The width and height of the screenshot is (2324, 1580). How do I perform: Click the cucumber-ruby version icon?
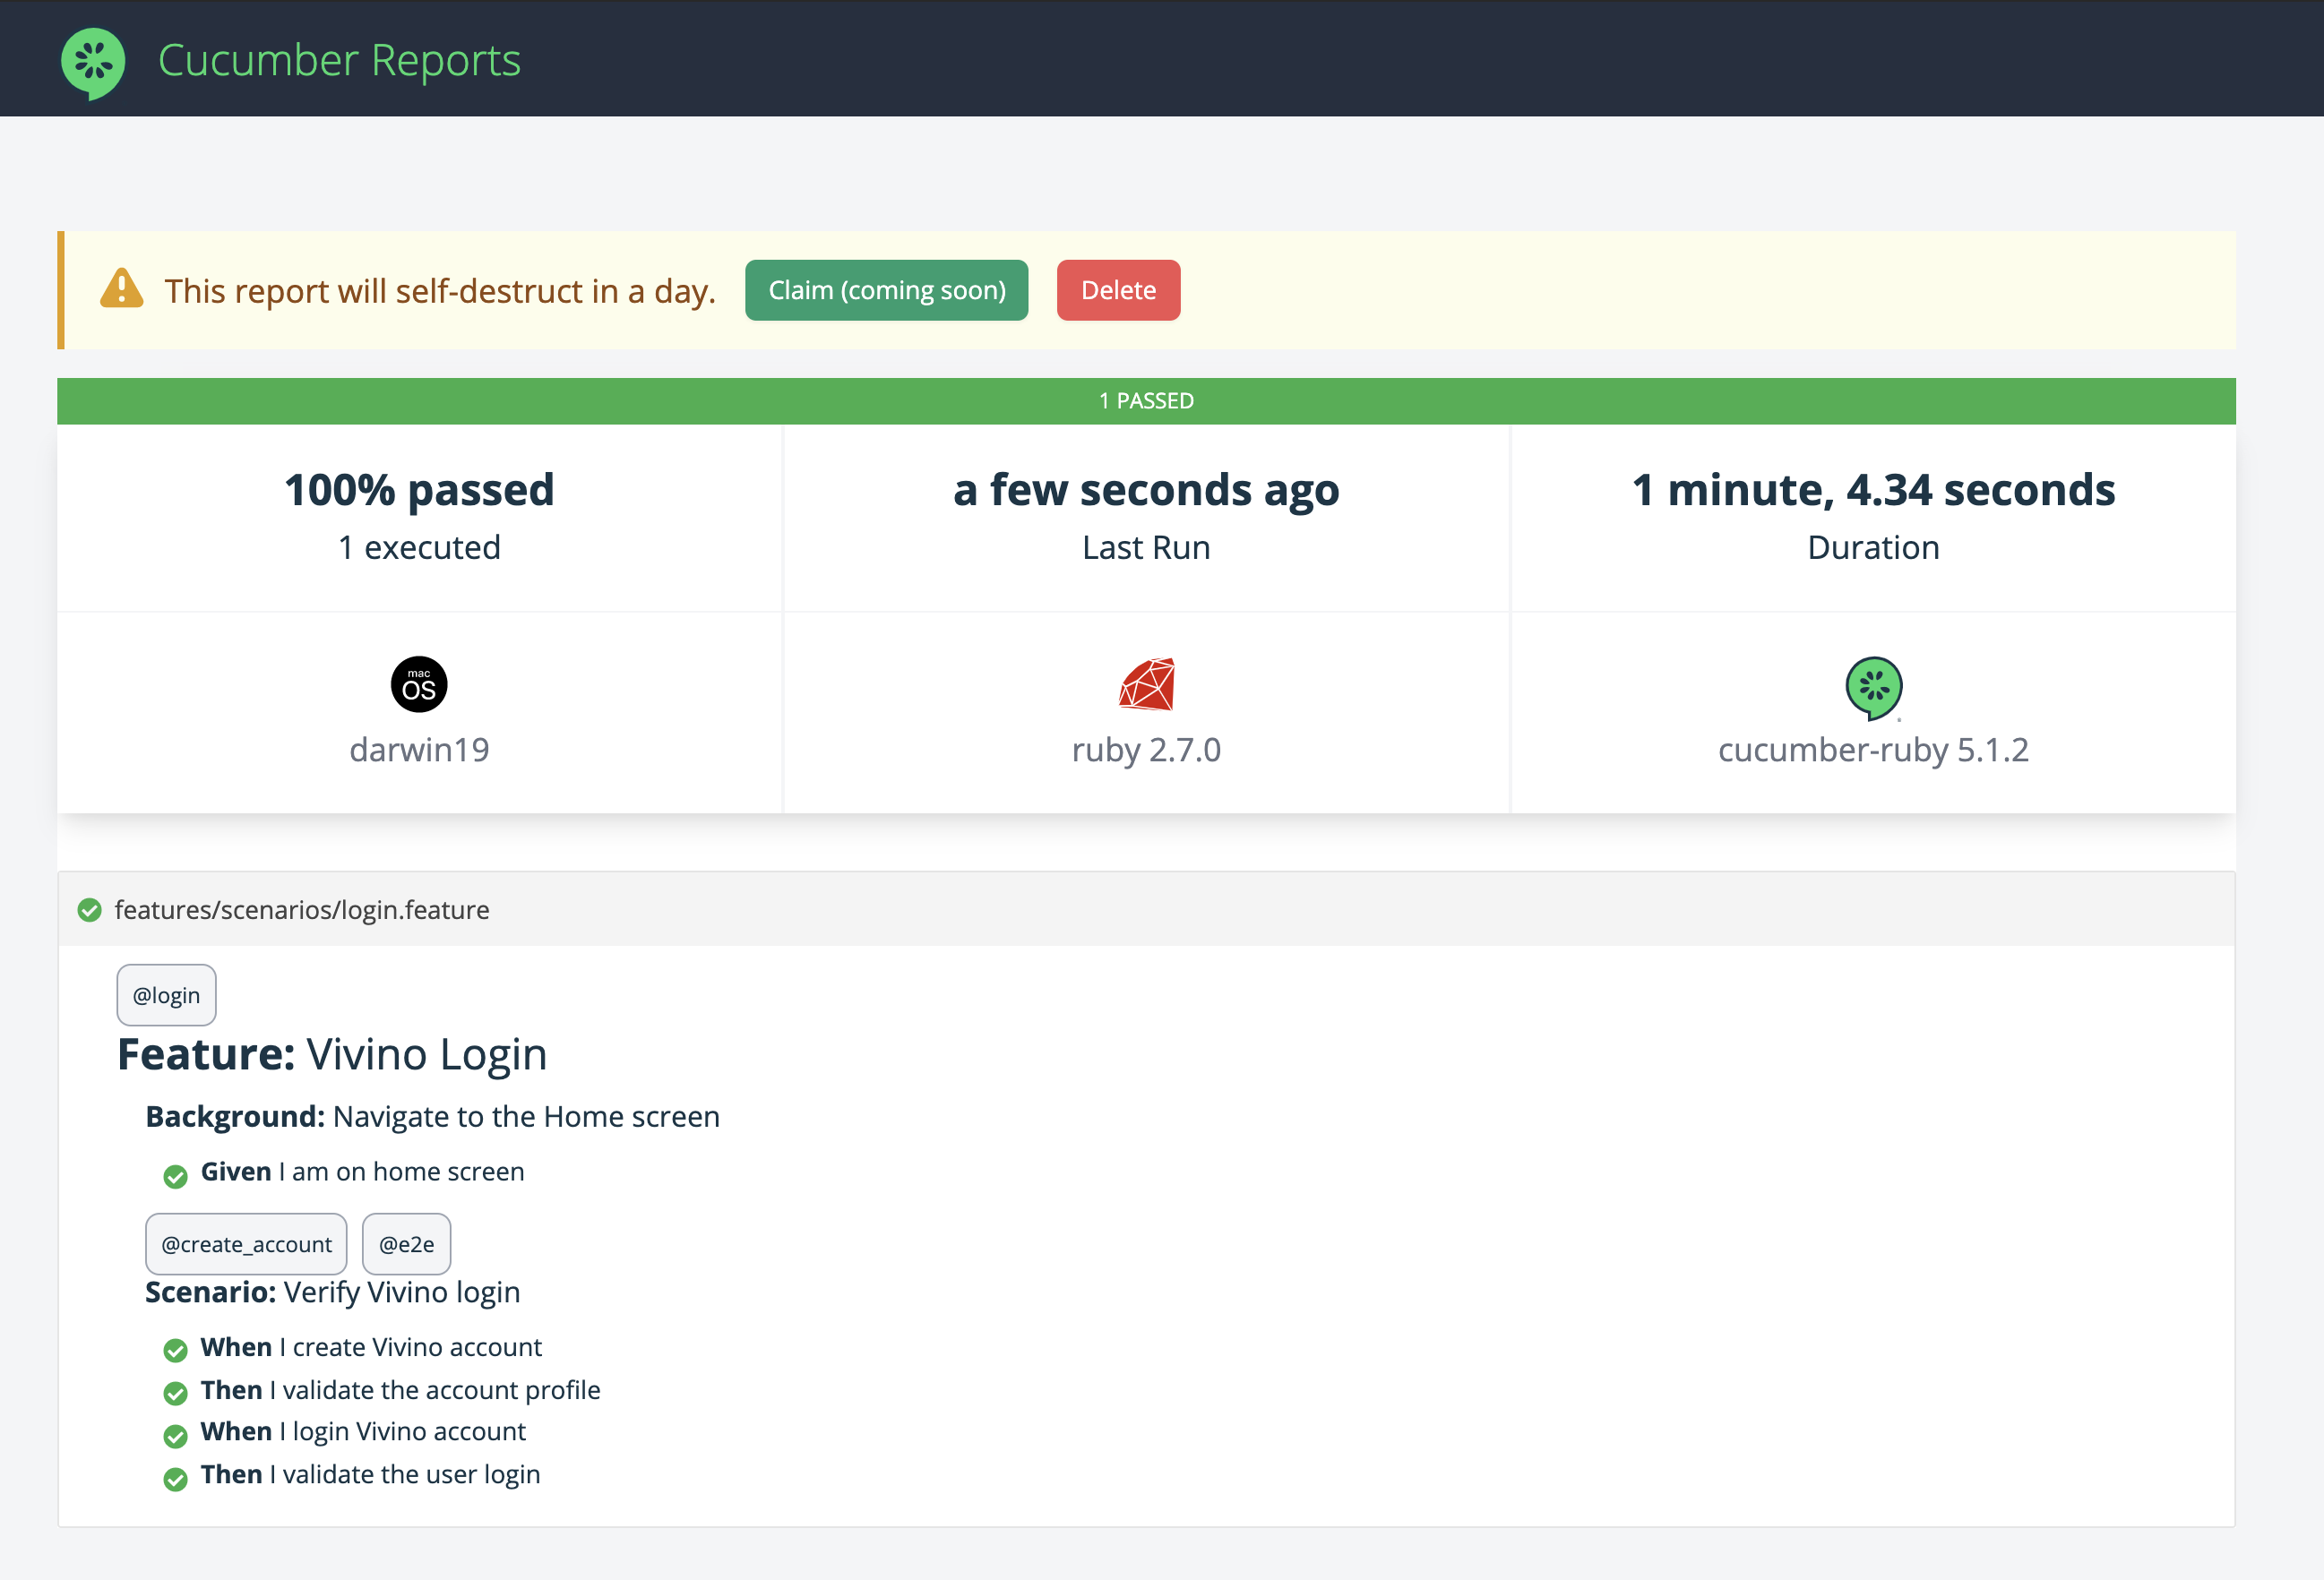pos(1873,687)
